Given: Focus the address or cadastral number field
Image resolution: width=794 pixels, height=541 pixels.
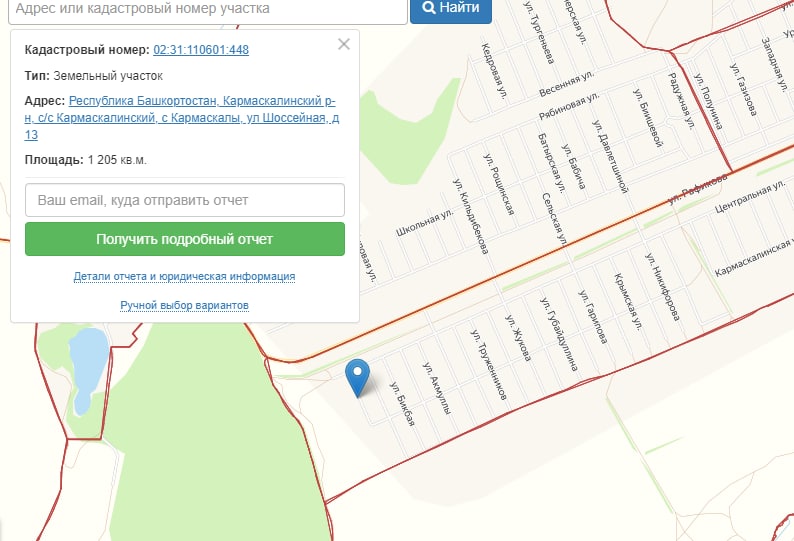Looking at the screenshot, I should [208, 10].
